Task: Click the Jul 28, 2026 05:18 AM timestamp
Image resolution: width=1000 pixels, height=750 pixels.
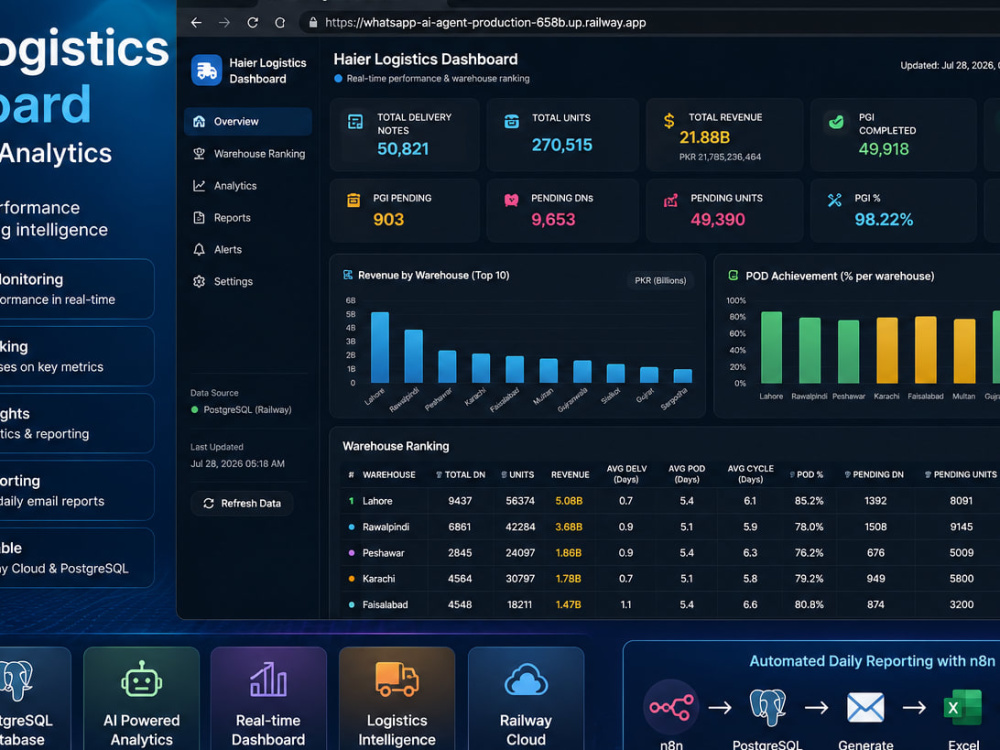Action: click(237, 464)
